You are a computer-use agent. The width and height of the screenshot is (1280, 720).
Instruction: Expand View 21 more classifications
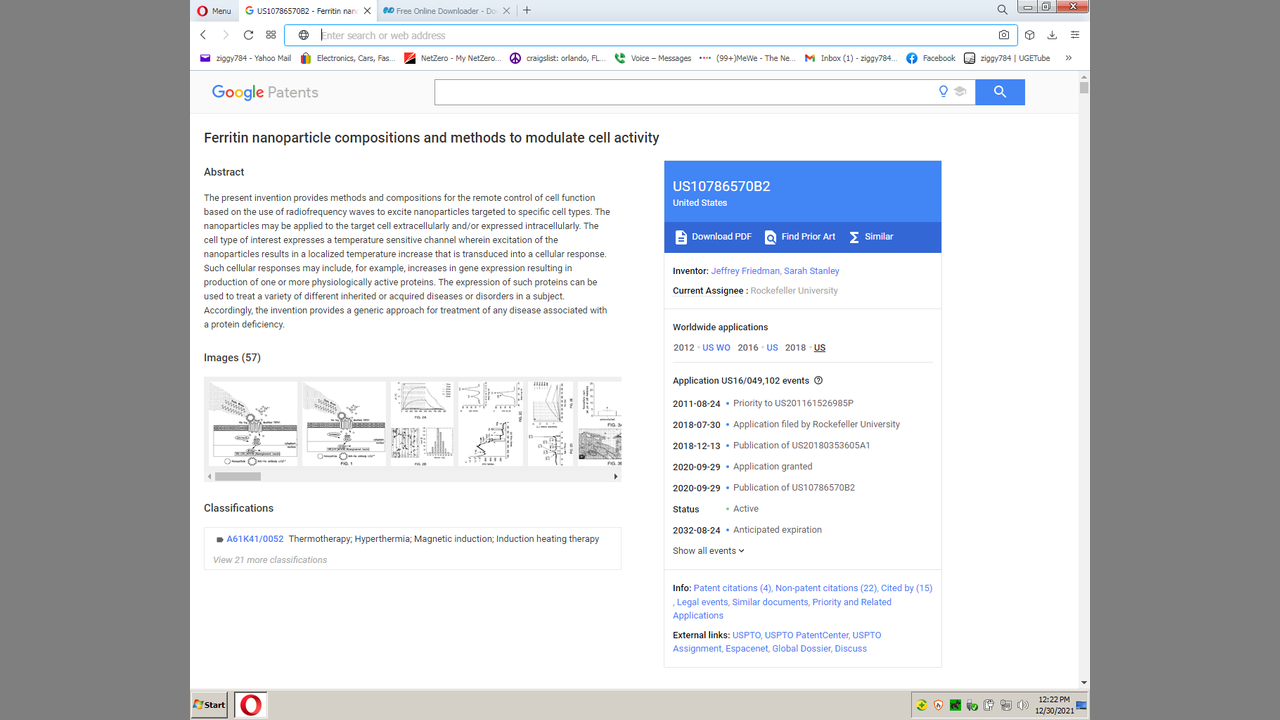pos(270,560)
